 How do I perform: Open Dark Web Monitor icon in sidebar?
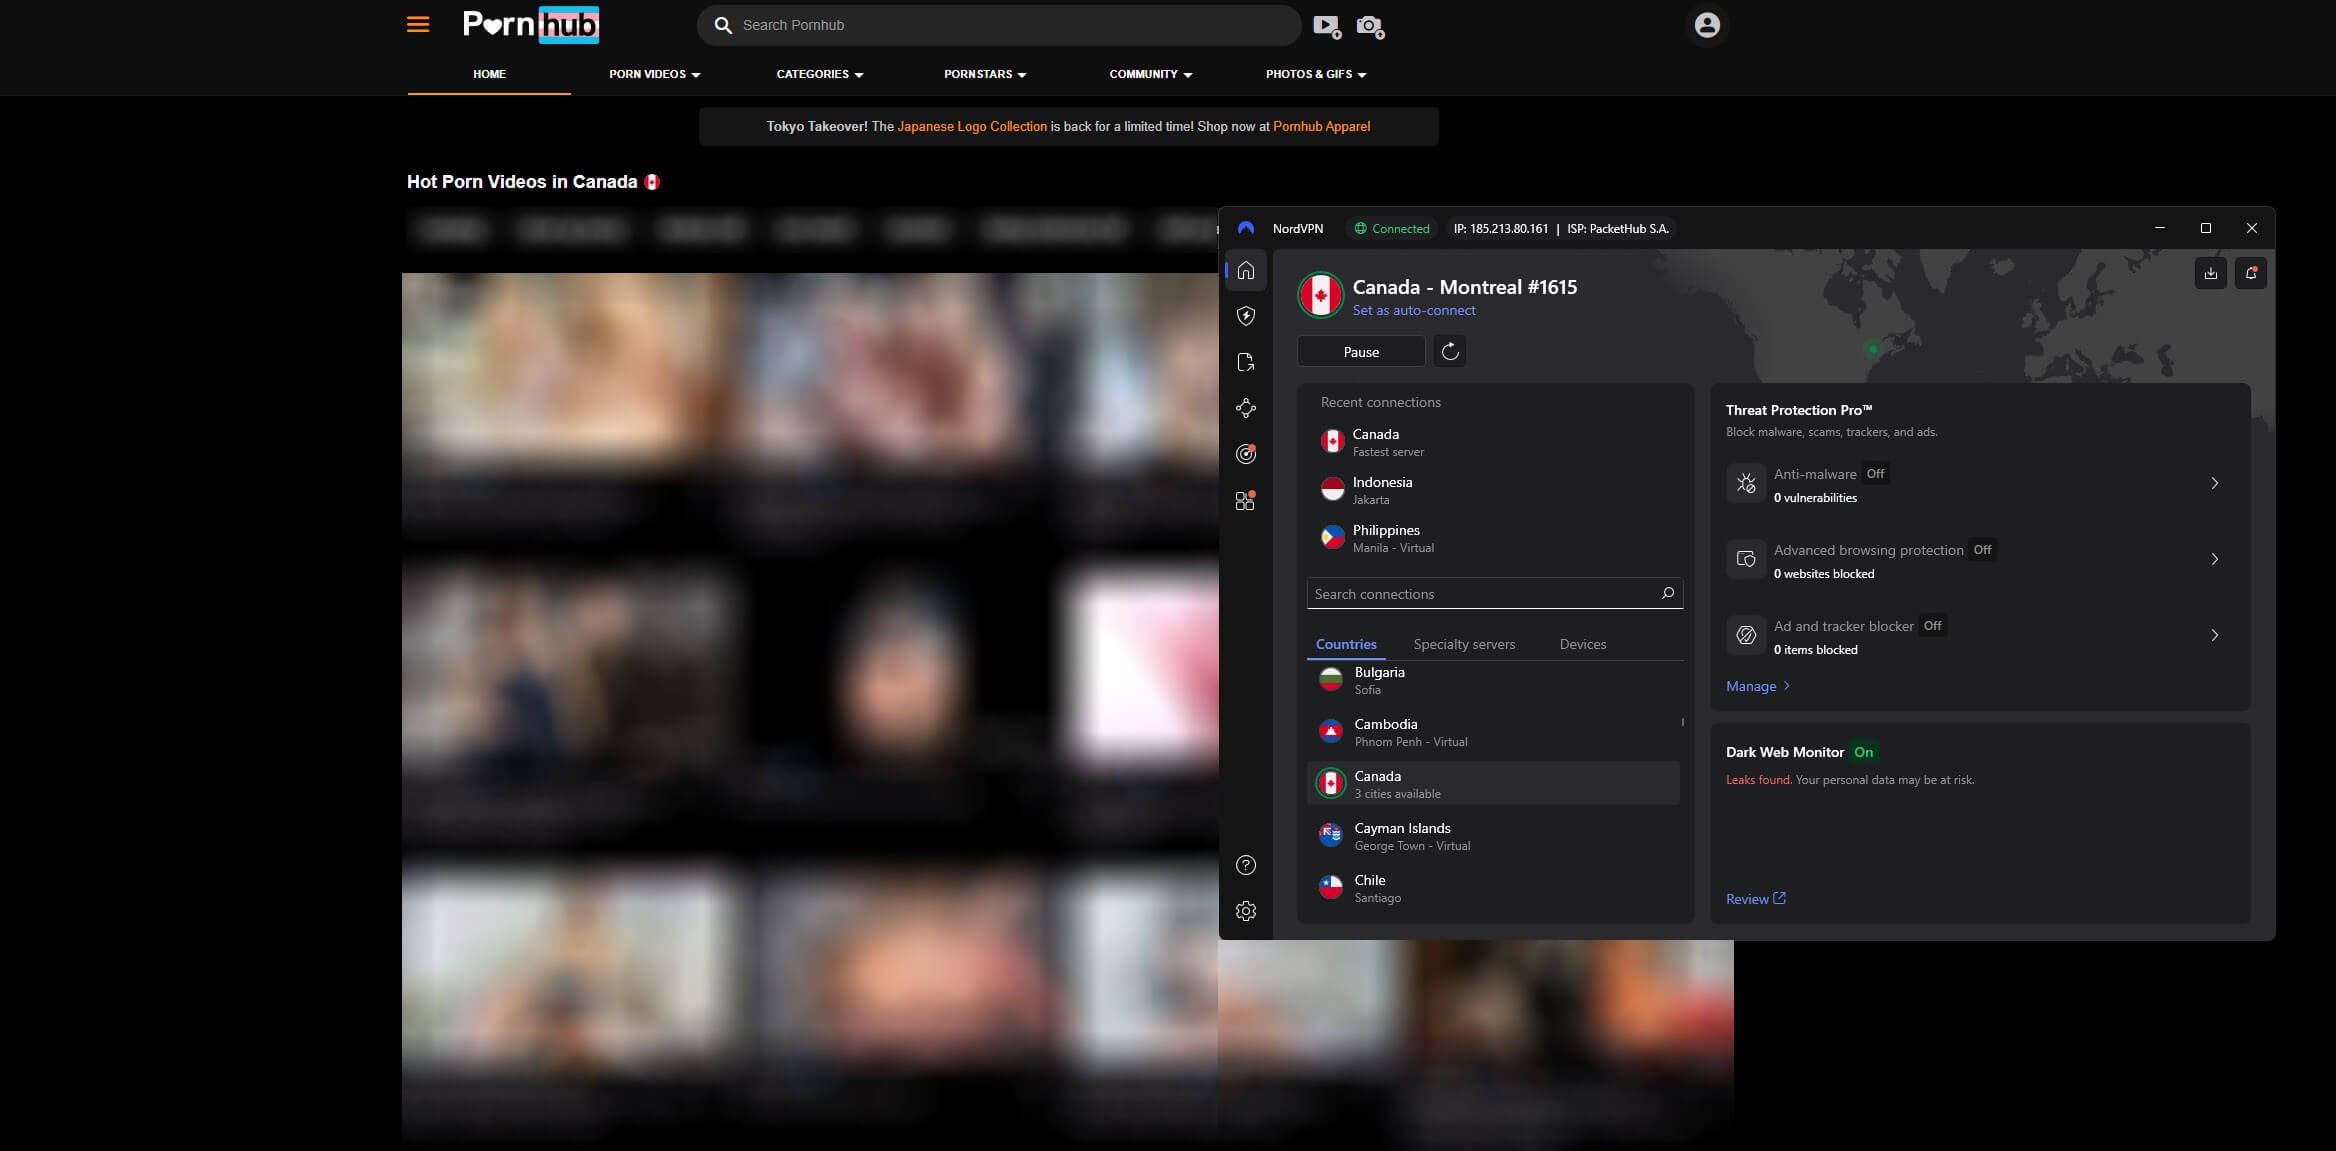tap(1246, 454)
